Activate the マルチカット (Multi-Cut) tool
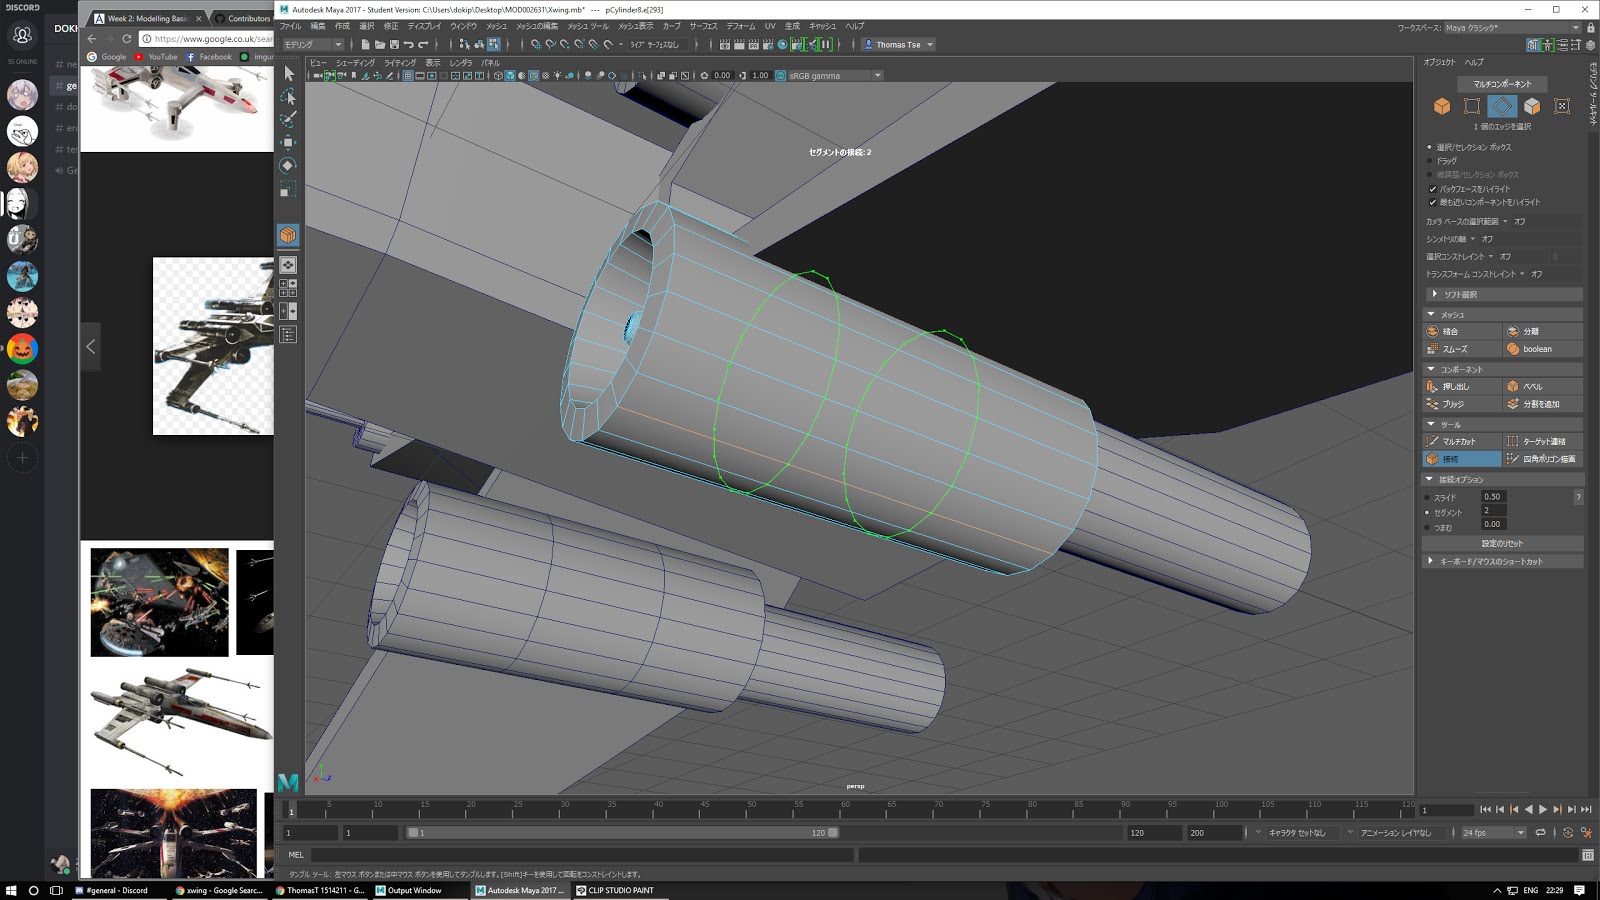The height and width of the screenshot is (900, 1600). click(1459, 440)
